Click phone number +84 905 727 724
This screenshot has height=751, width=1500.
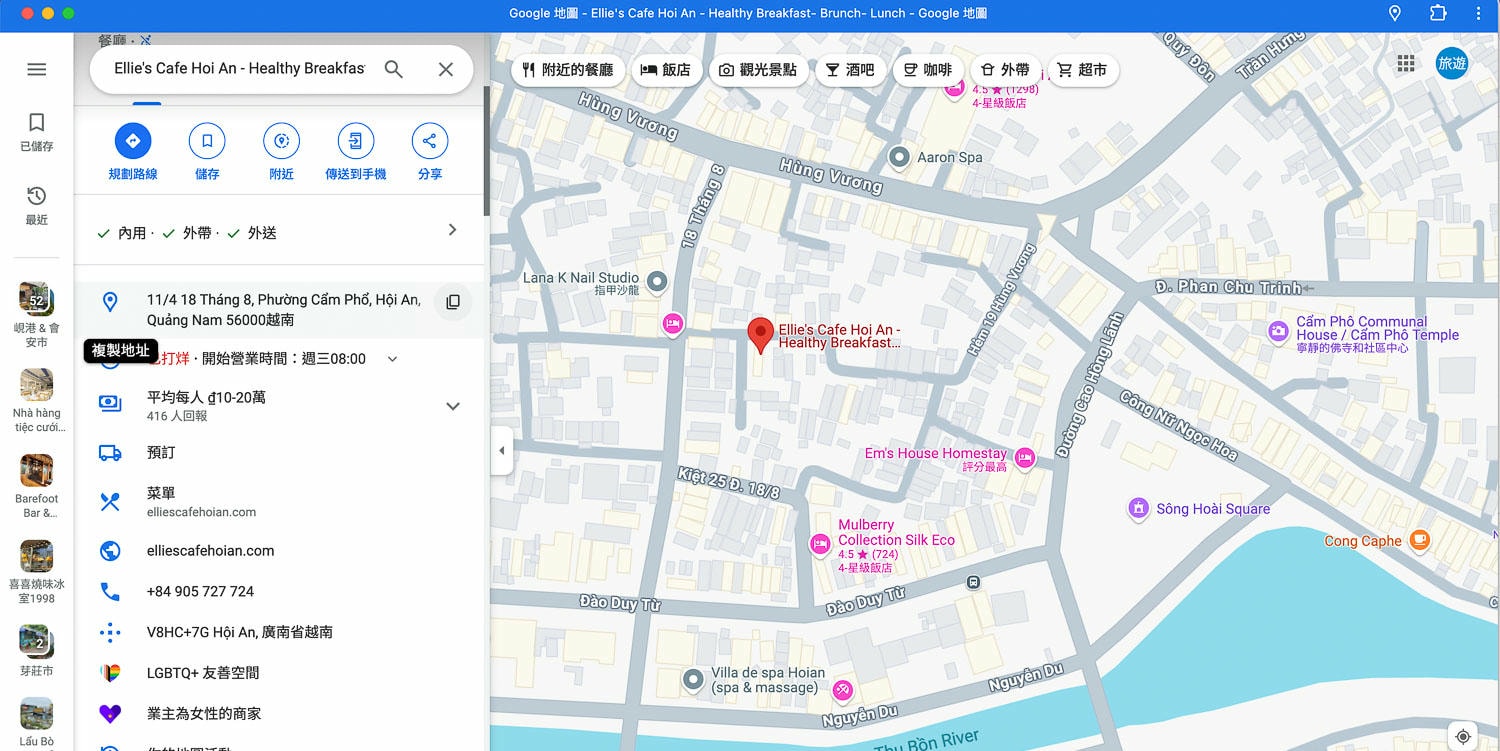(x=200, y=592)
